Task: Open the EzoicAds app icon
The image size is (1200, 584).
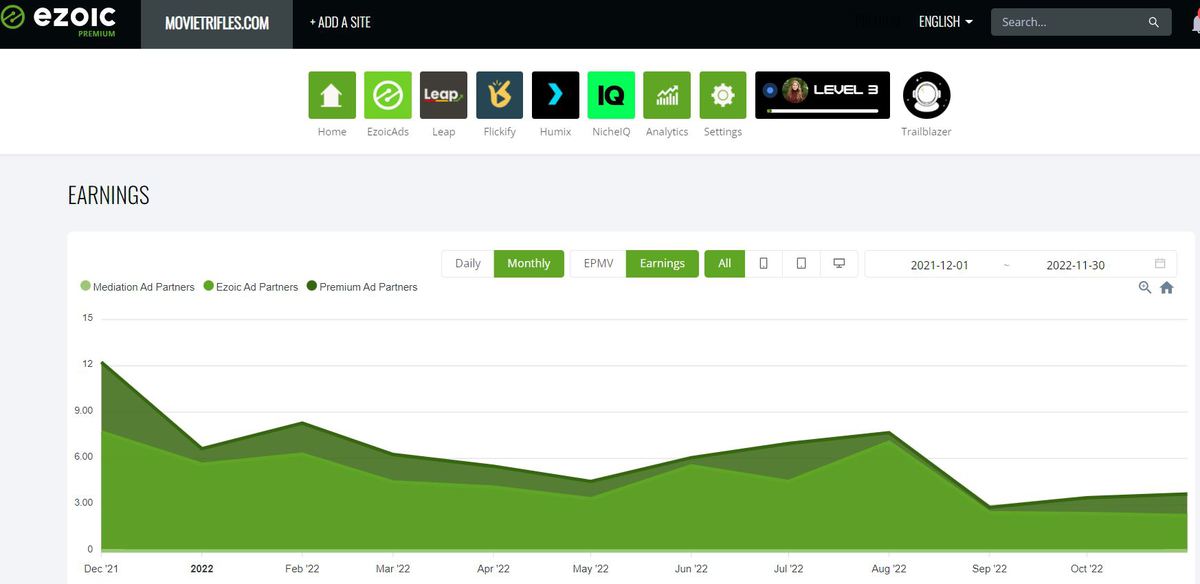Action: 388,95
